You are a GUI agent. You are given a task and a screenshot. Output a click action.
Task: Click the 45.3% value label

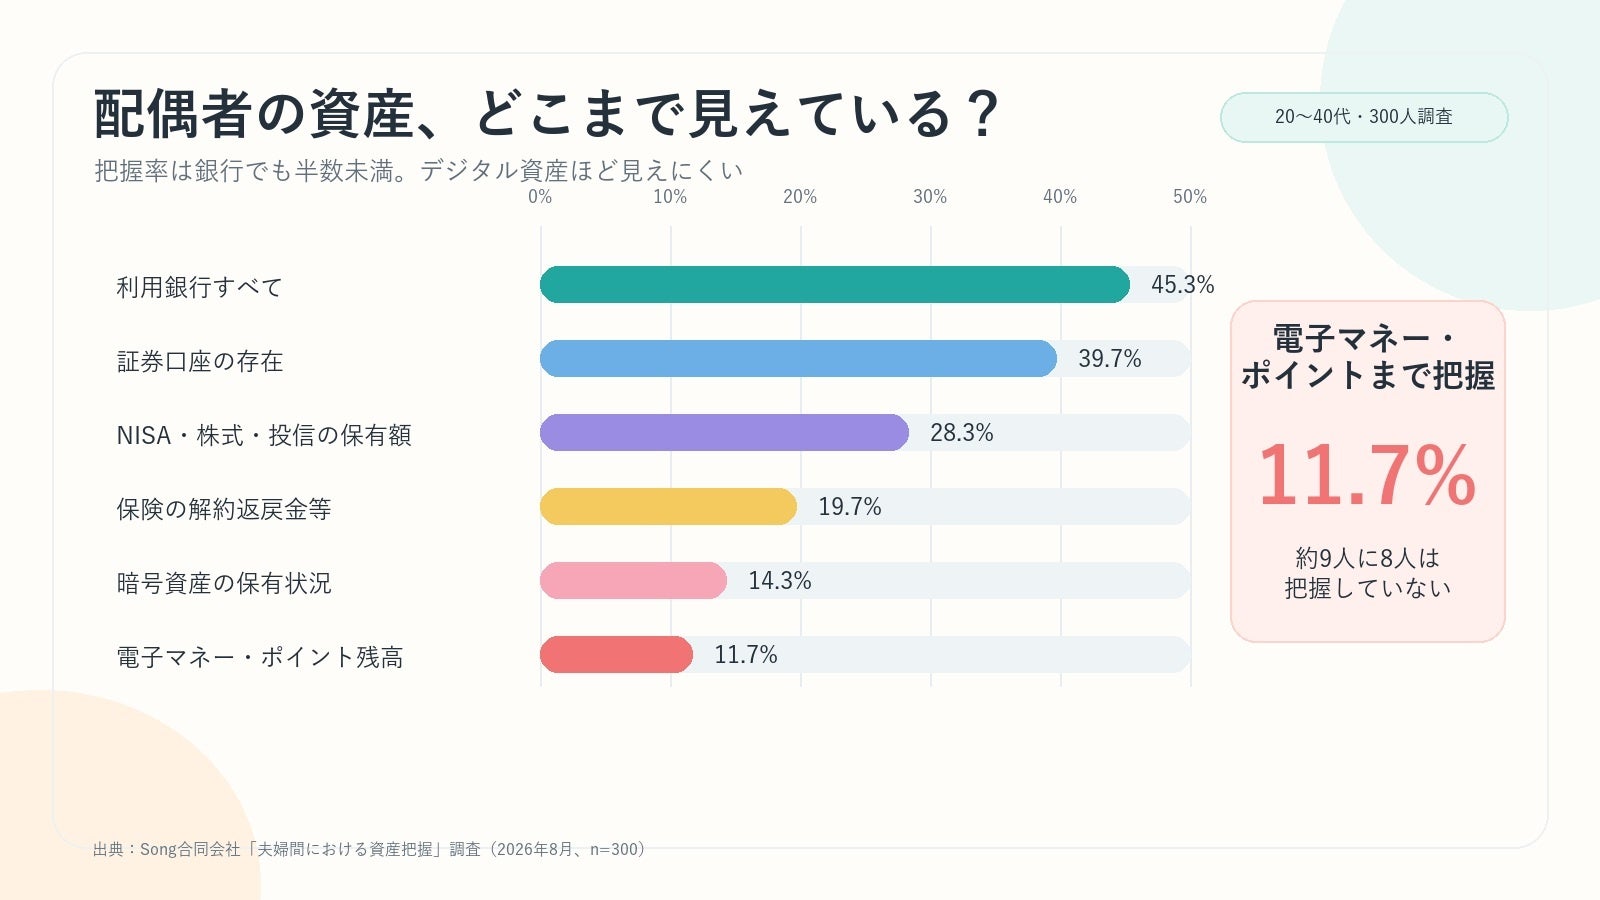[1182, 285]
